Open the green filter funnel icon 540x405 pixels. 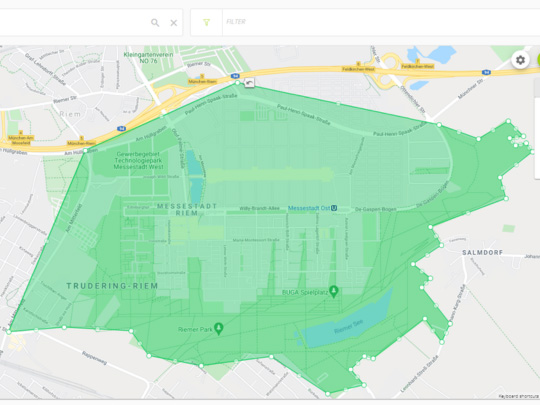pos(206,22)
